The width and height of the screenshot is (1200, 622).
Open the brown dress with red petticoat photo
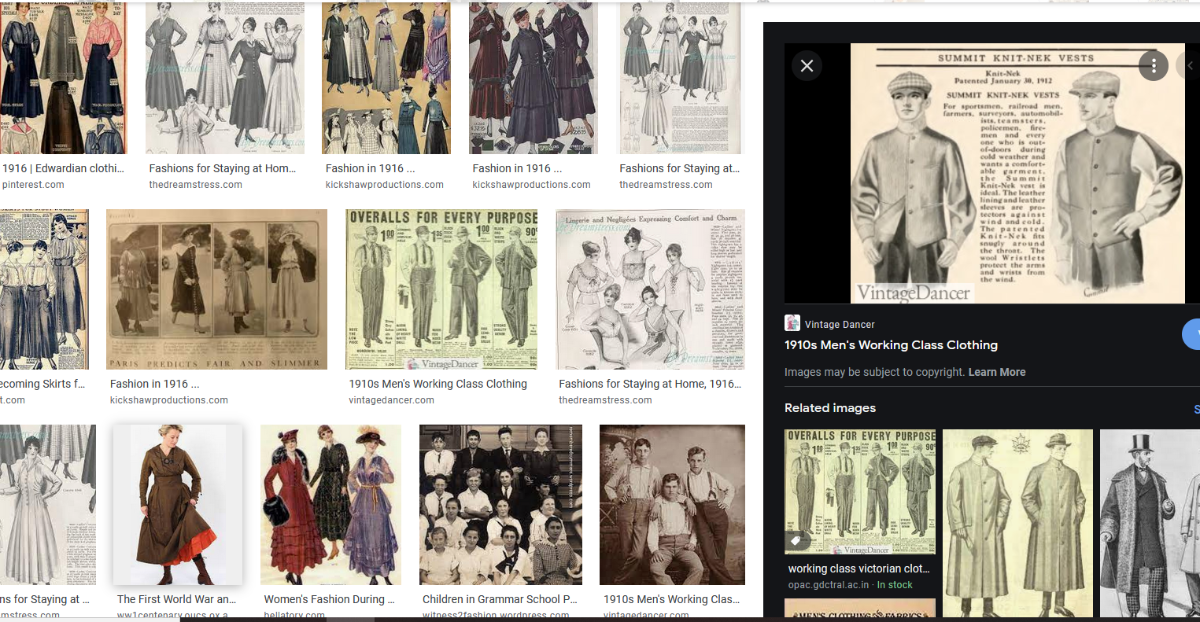coord(177,504)
